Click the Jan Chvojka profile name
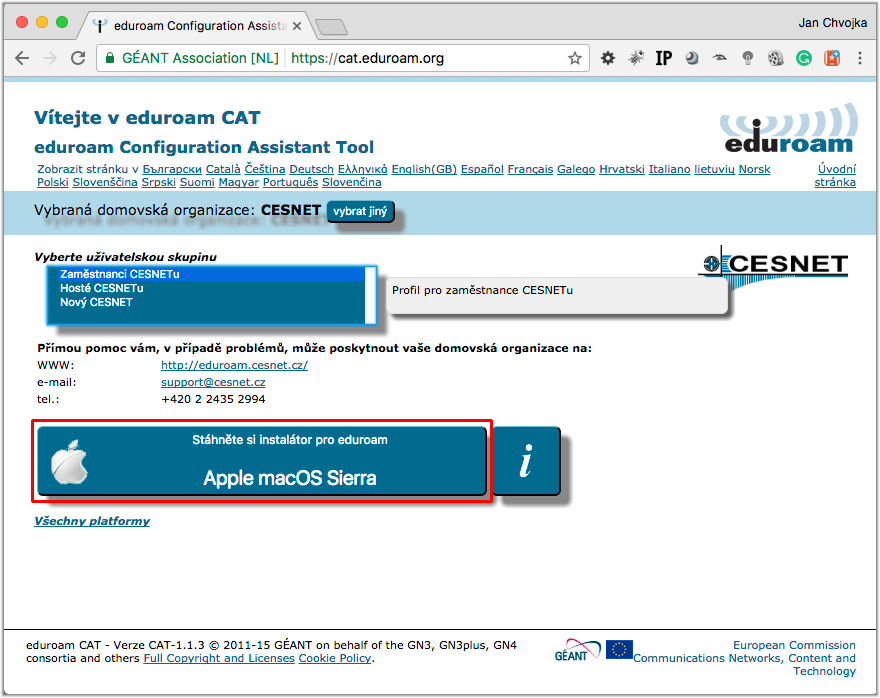 click(x=832, y=22)
